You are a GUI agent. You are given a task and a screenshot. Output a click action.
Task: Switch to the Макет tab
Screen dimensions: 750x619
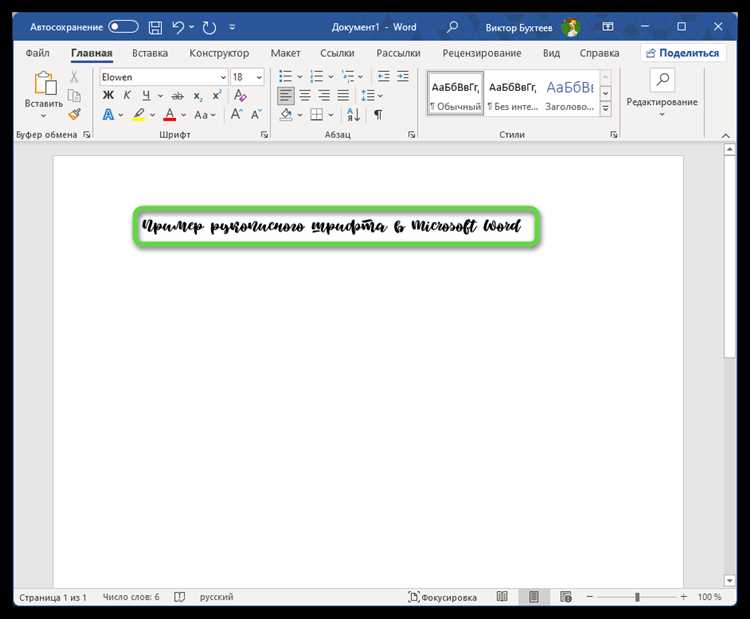pos(286,53)
